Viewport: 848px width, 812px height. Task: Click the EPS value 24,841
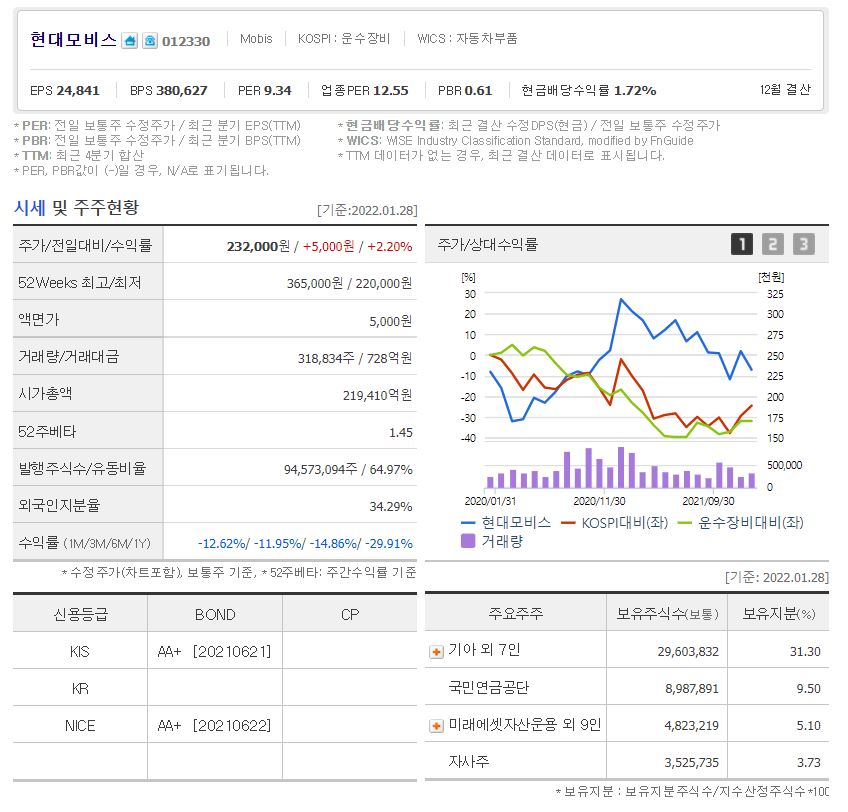click(x=78, y=90)
